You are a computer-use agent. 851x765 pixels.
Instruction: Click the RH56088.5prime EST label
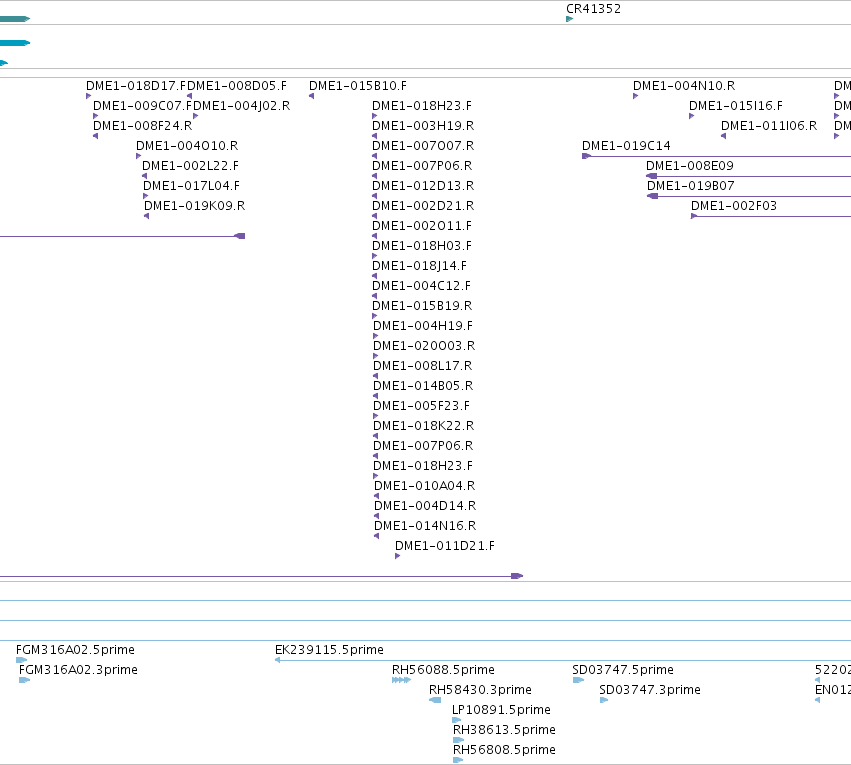[x=443, y=670]
